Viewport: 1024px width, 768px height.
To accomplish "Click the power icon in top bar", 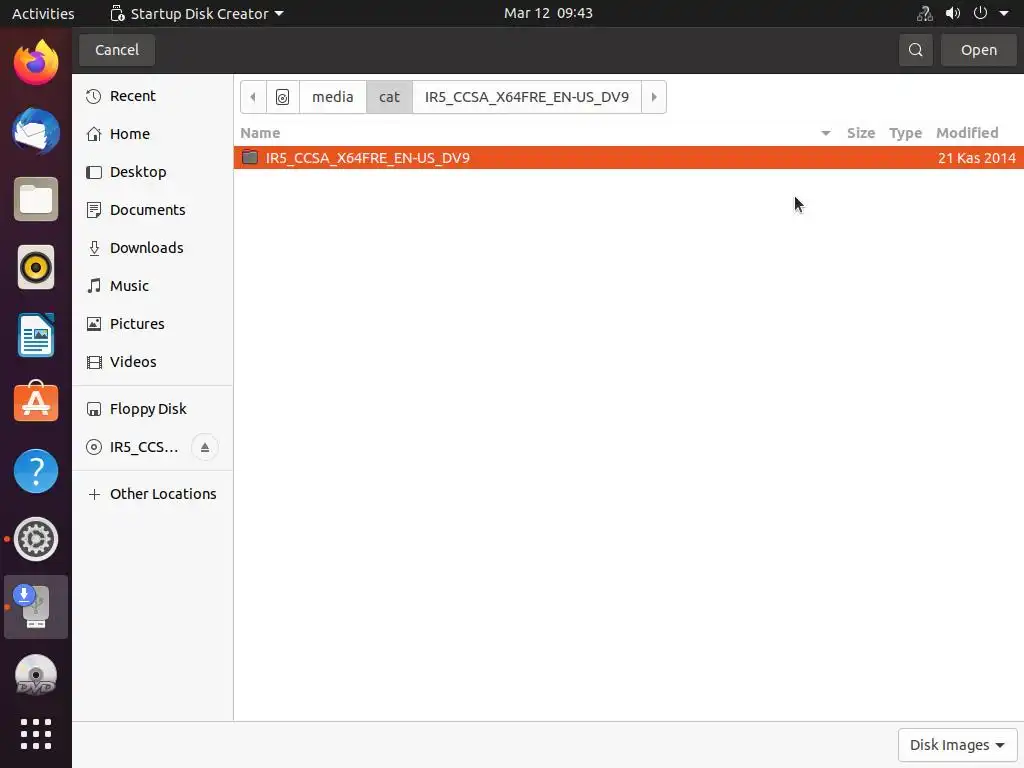I will 980,13.
